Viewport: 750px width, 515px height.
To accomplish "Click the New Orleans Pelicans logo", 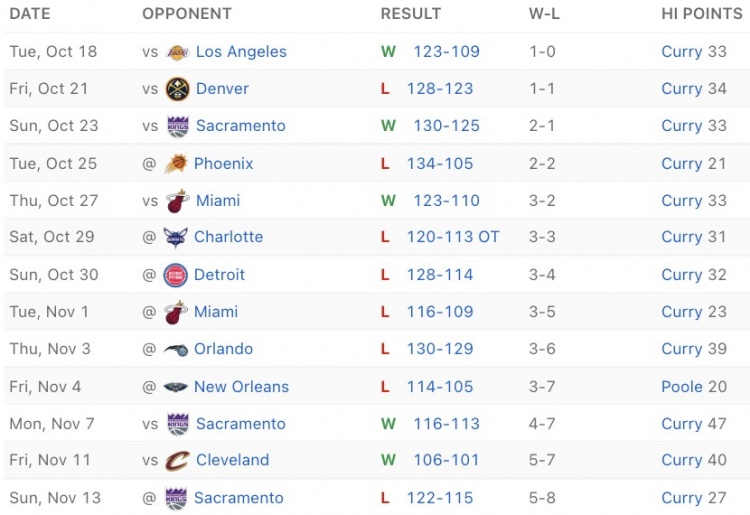I will (176, 387).
